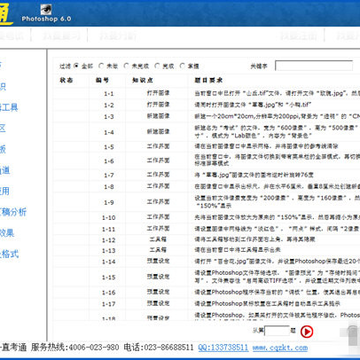
Task: Click the knowledge point cell in row 1-1
Action: (x=158, y=93)
